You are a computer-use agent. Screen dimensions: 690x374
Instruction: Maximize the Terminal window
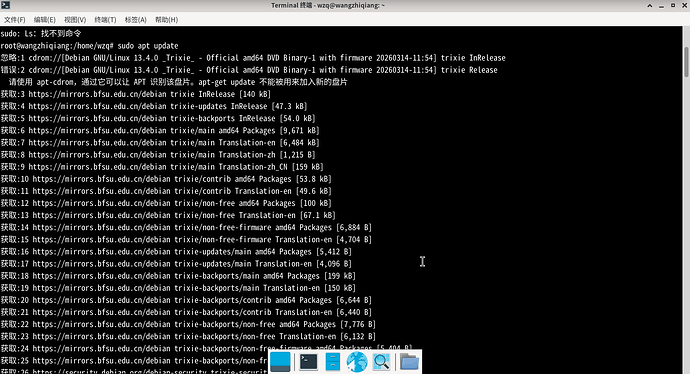click(673, 5)
